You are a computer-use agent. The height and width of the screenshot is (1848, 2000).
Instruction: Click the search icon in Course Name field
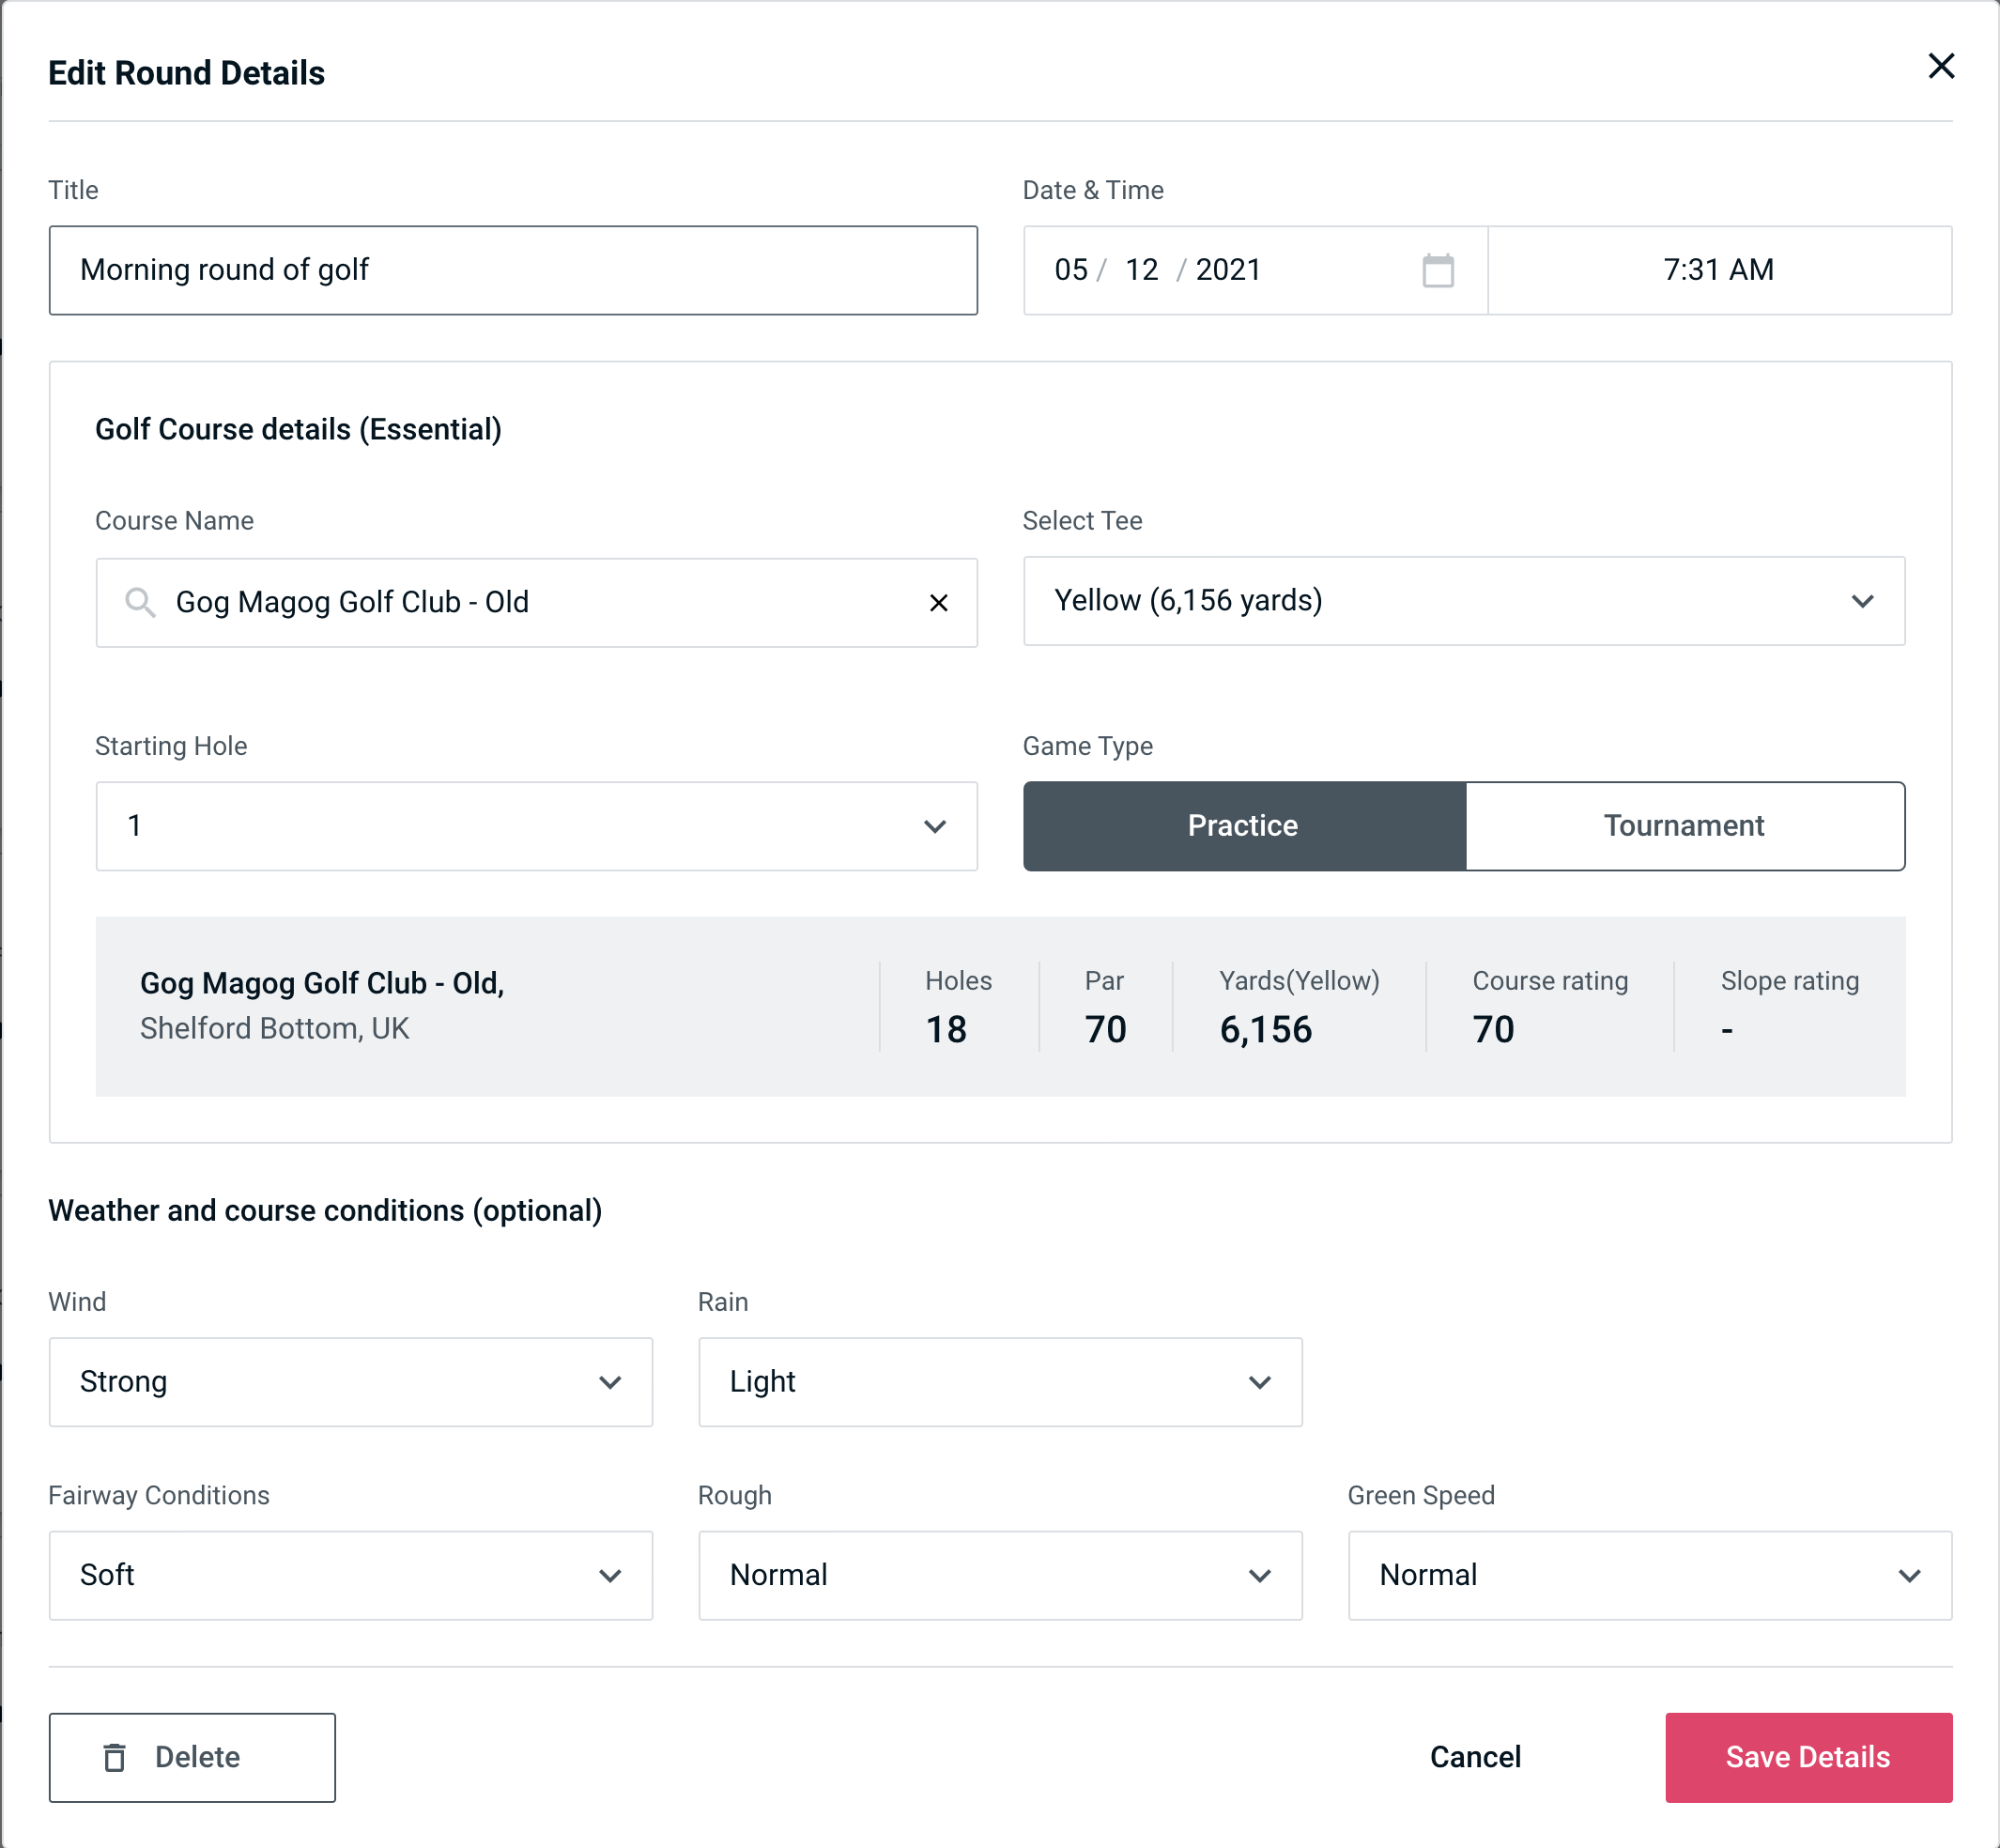point(141,603)
